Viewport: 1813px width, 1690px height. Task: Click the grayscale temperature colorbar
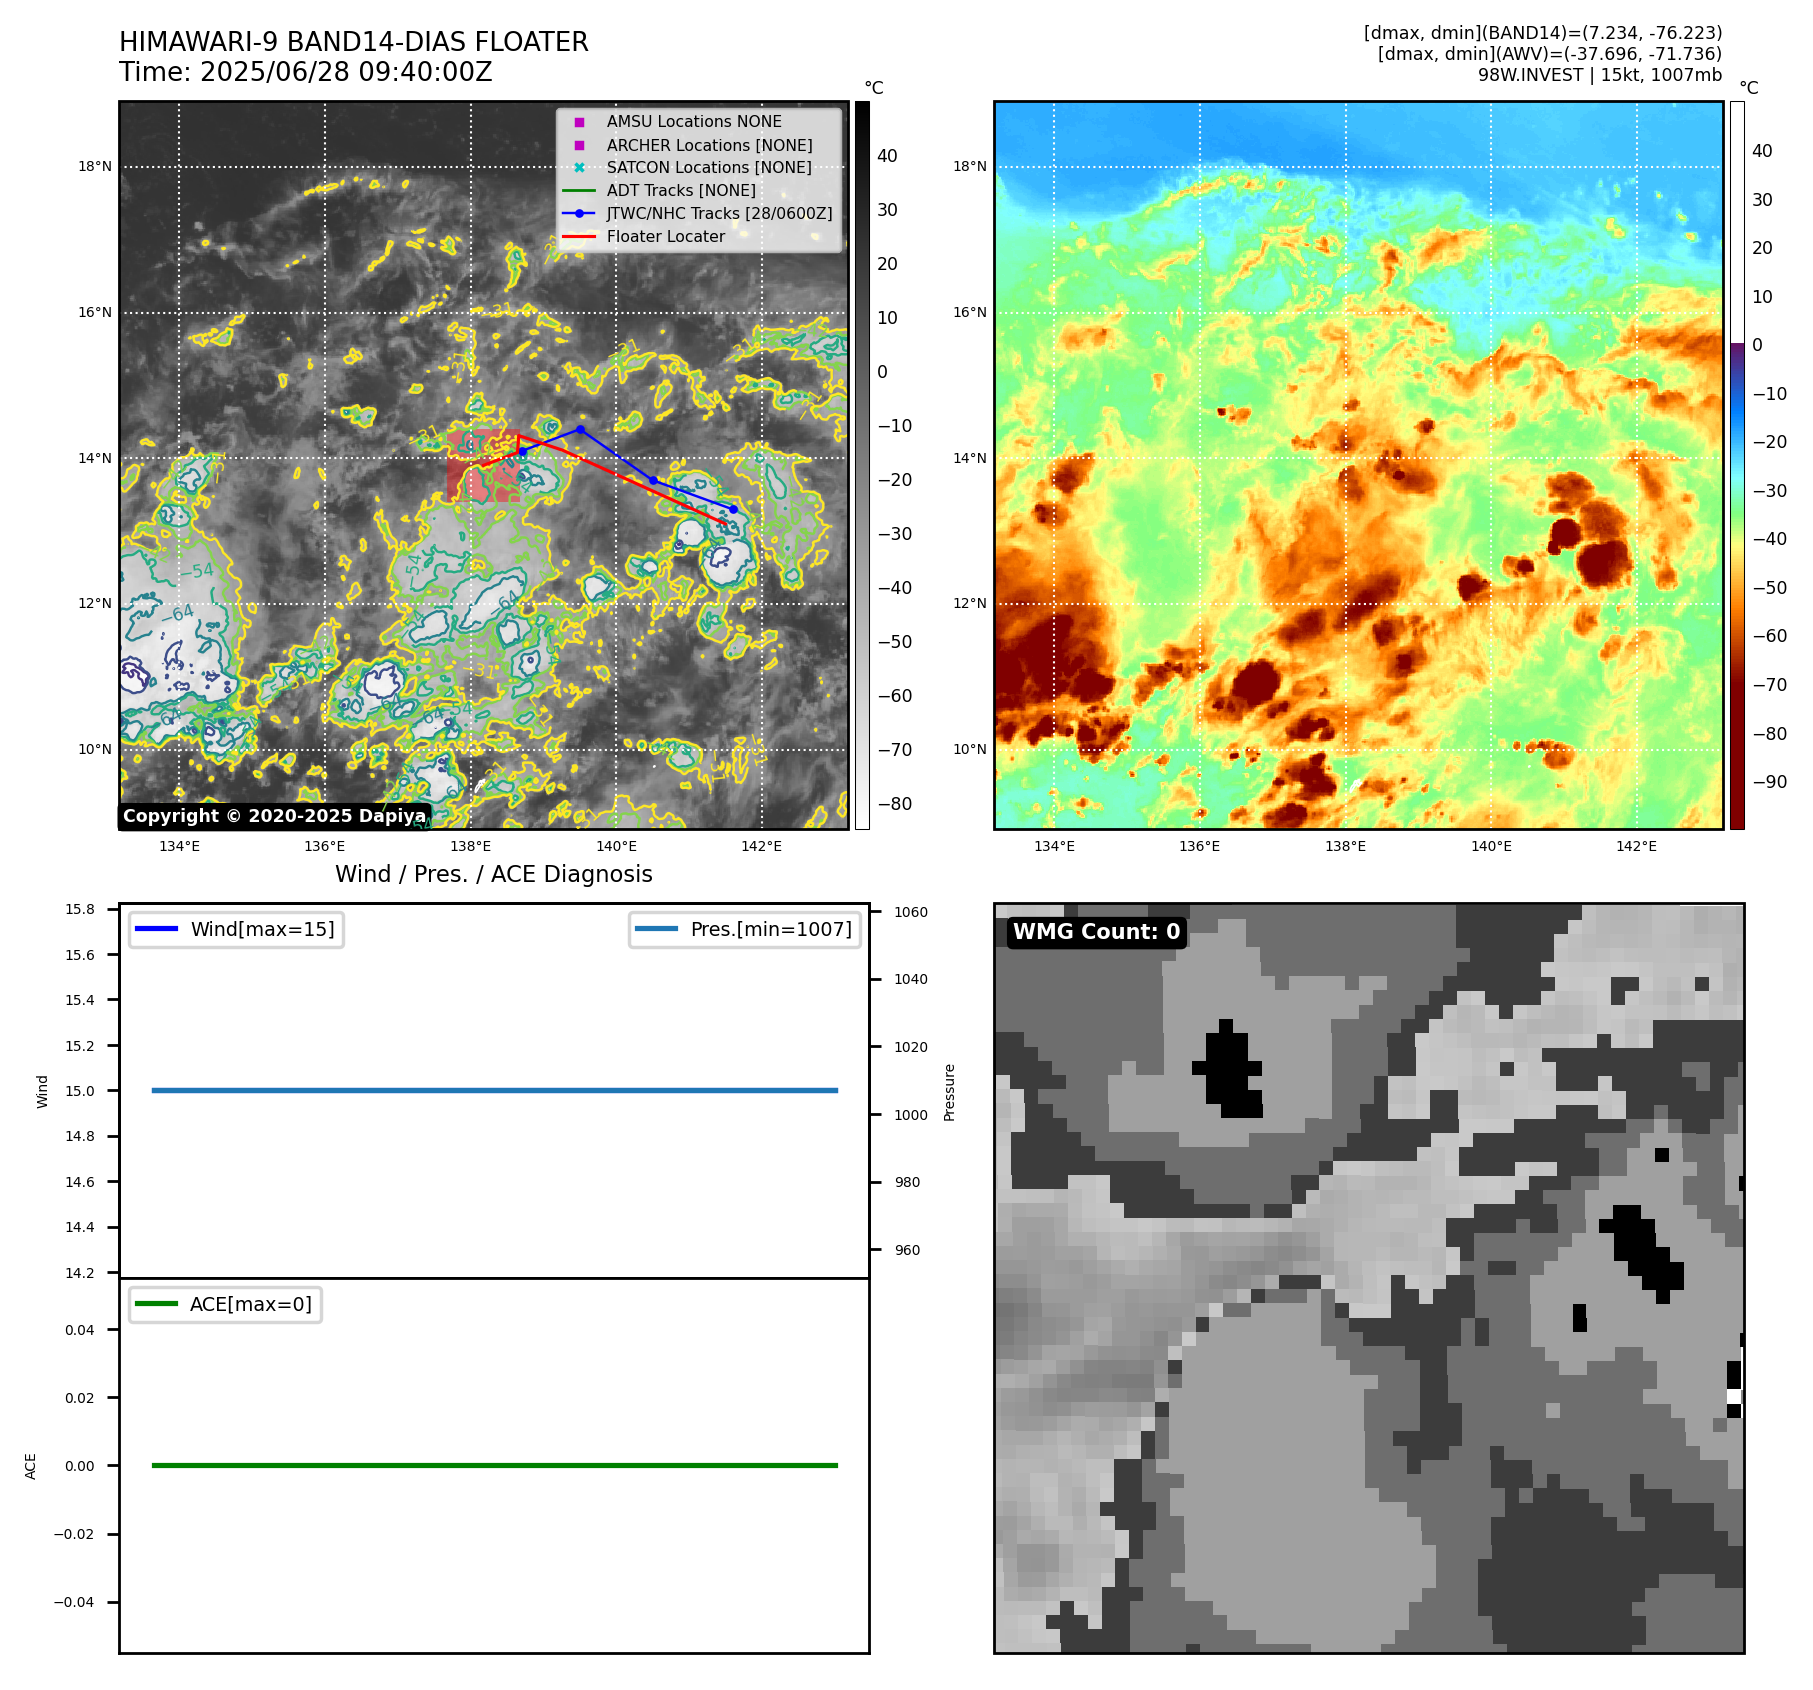(x=862, y=465)
